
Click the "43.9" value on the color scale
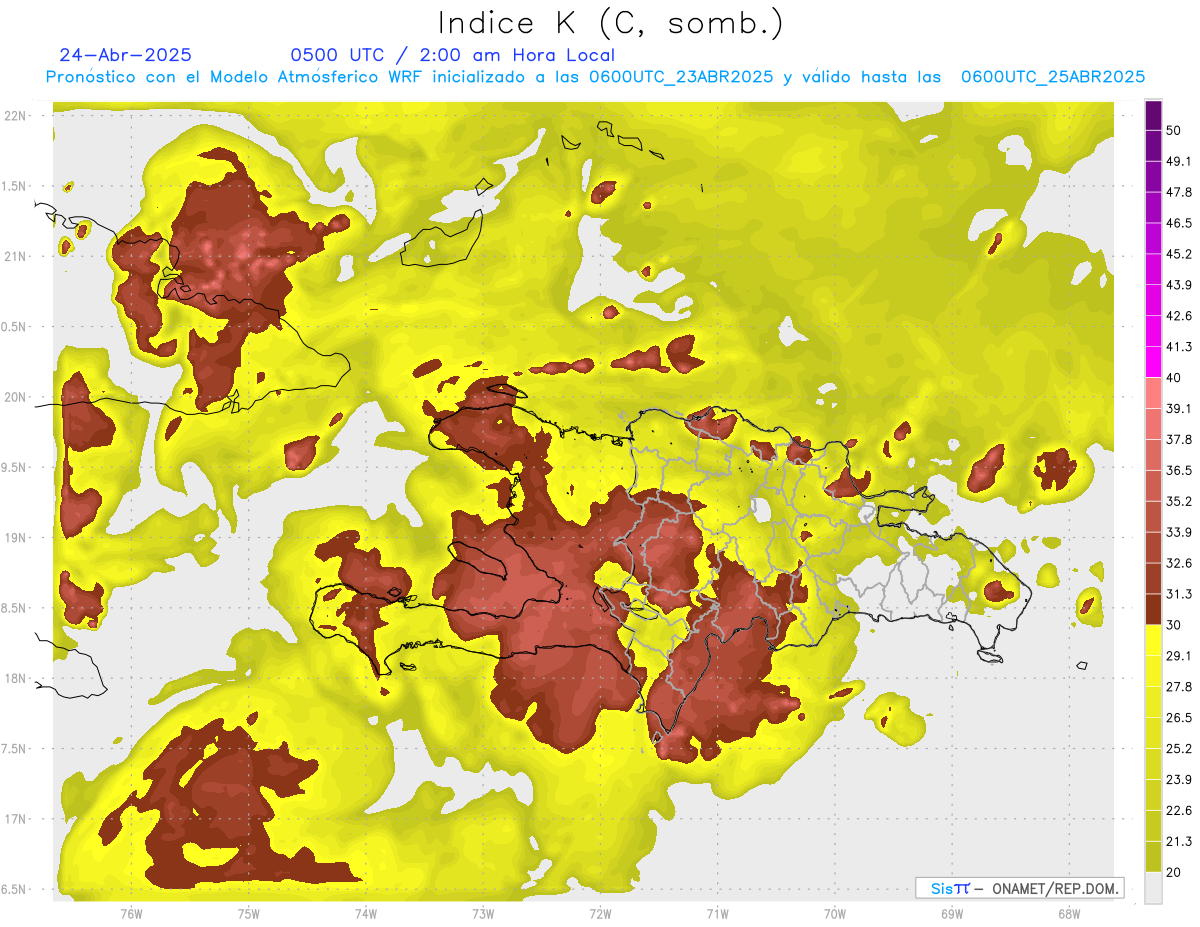coord(1179,285)
